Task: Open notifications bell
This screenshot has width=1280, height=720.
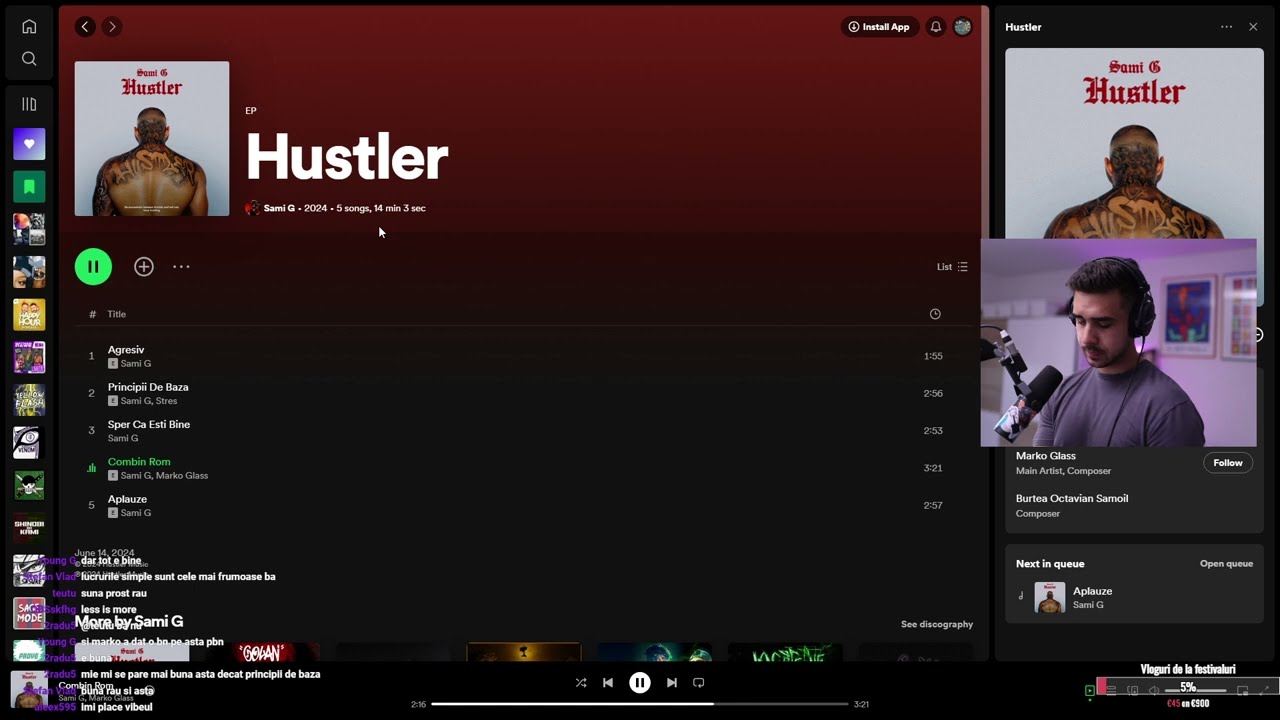Action: click(936, 27)
